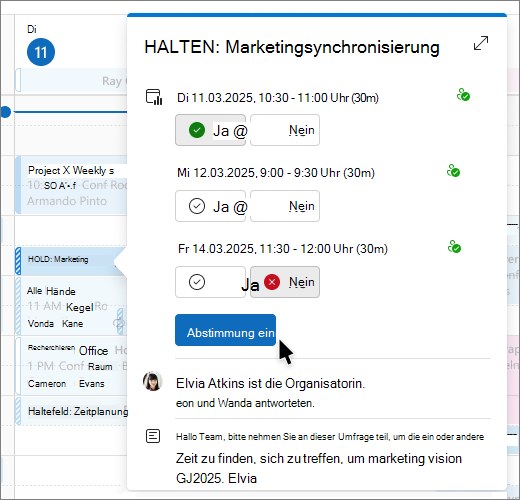Expand the poll popup with the diagonal arrows icon
Image resolution: width=520 pixels, height=500 pixels.
[x=481, y=43]
